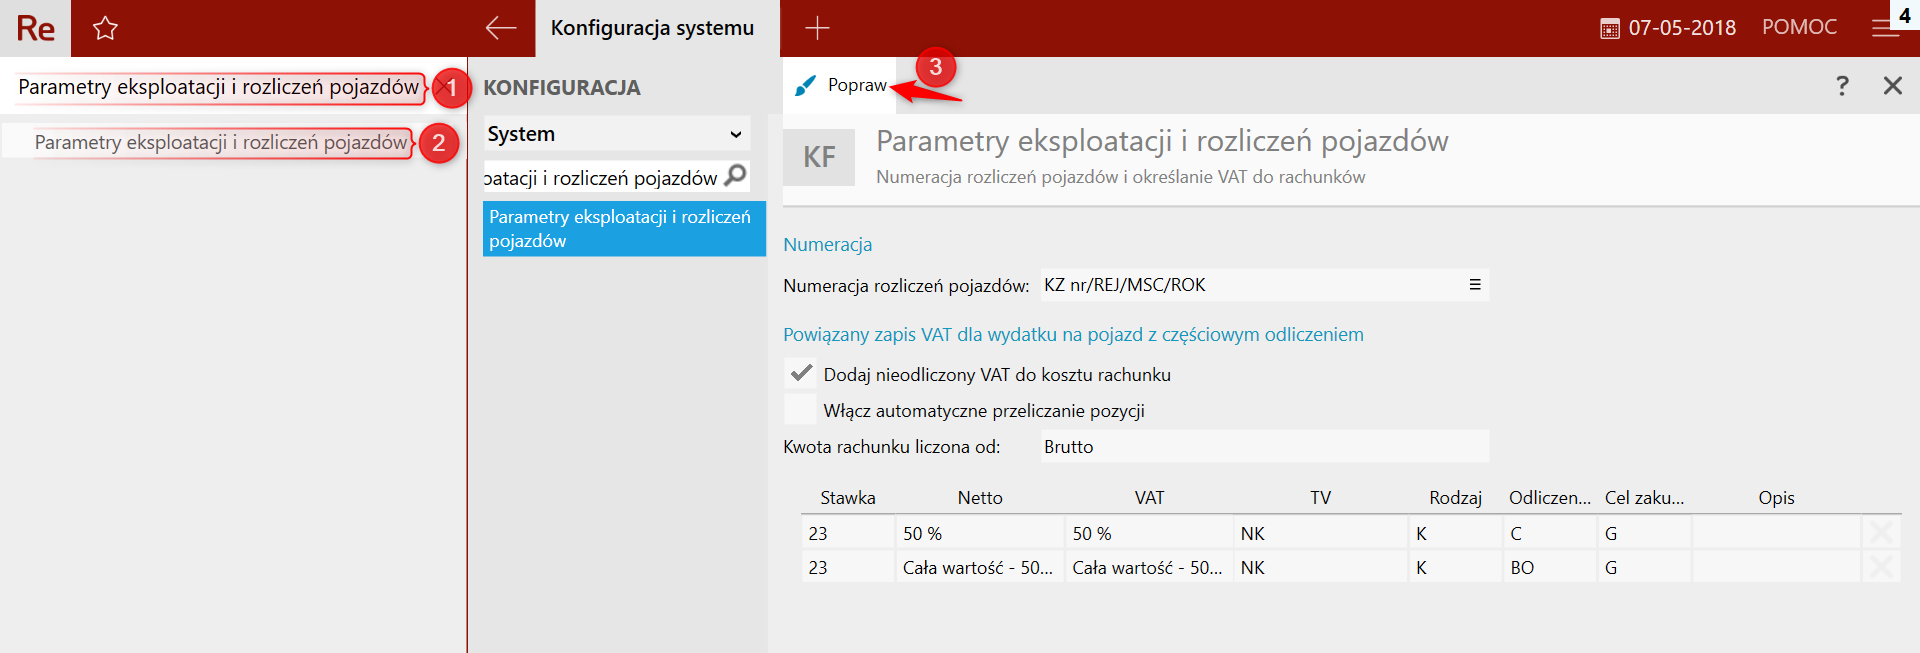Click the question mark help icon
The image size is (1920, 653).
[x=1842, y=86]
